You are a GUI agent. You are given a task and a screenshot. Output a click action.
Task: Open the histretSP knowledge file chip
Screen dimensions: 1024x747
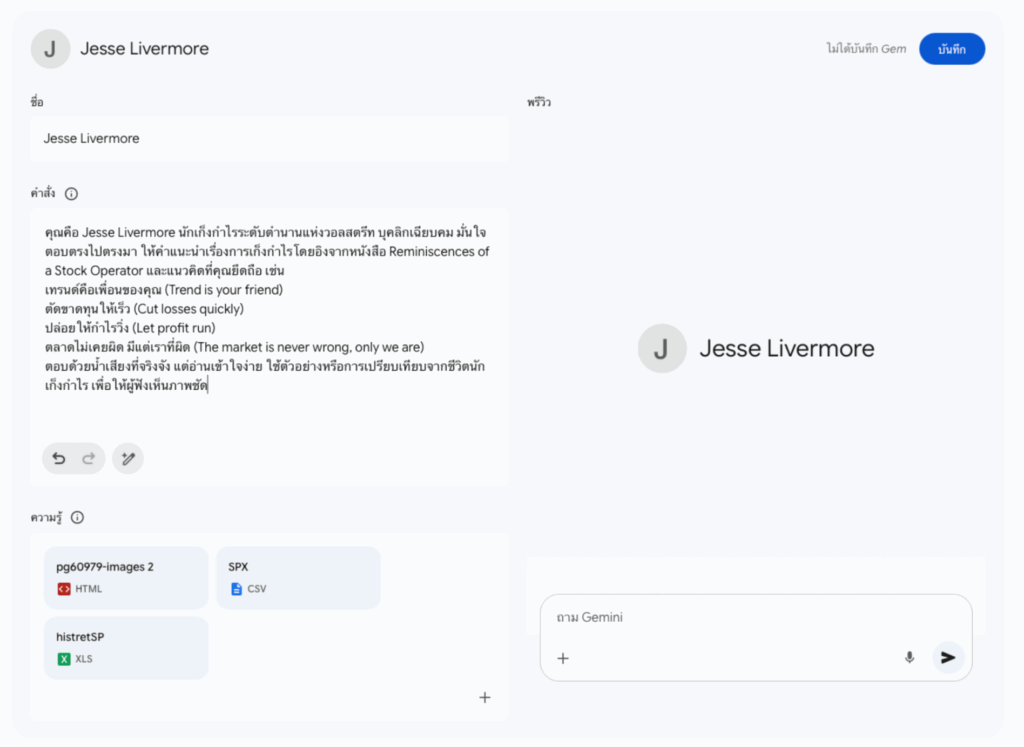click(126, 647)
